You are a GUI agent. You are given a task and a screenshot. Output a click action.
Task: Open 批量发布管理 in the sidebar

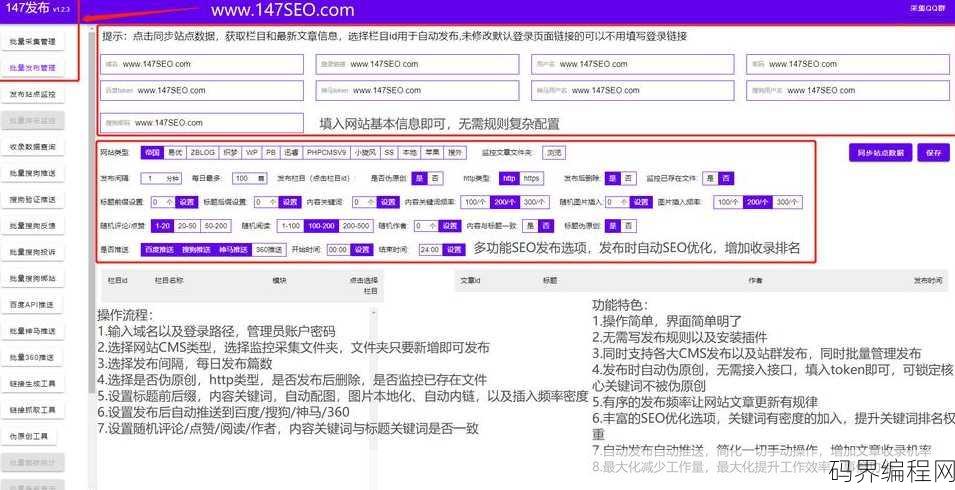[32, 68]
